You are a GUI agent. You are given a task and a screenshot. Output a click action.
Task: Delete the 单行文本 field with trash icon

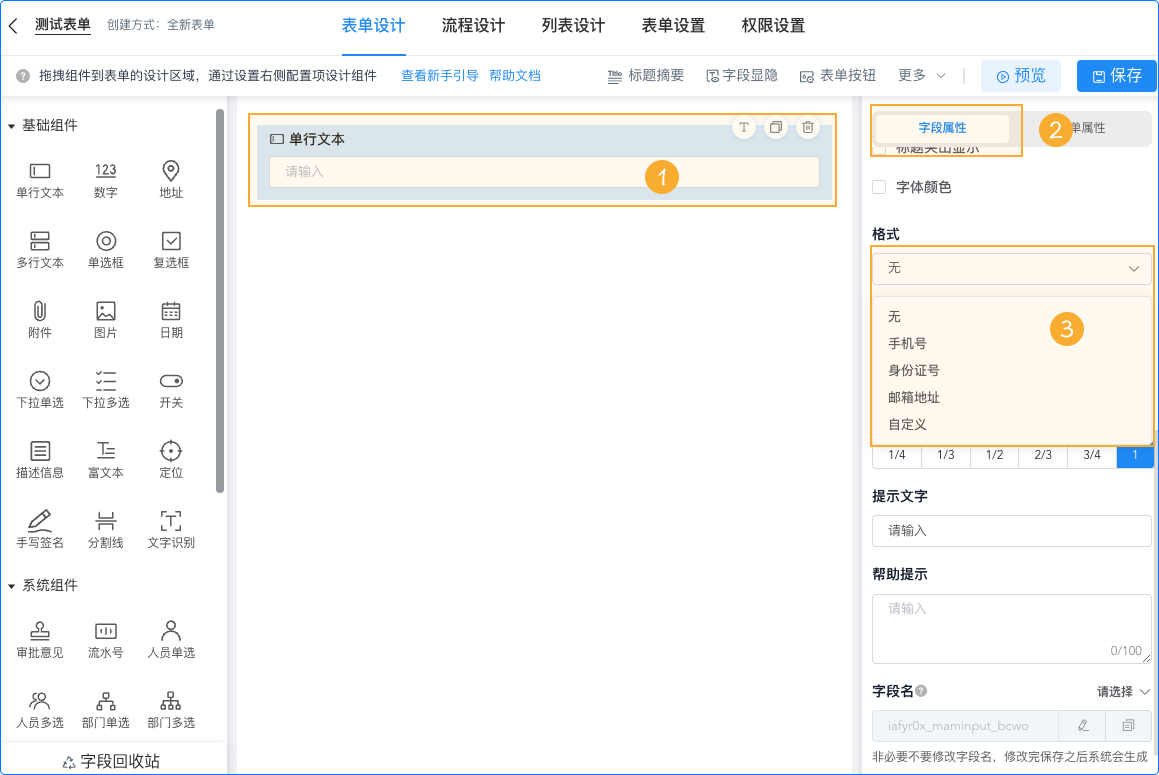pyautogui.click(x=809, y=128)
